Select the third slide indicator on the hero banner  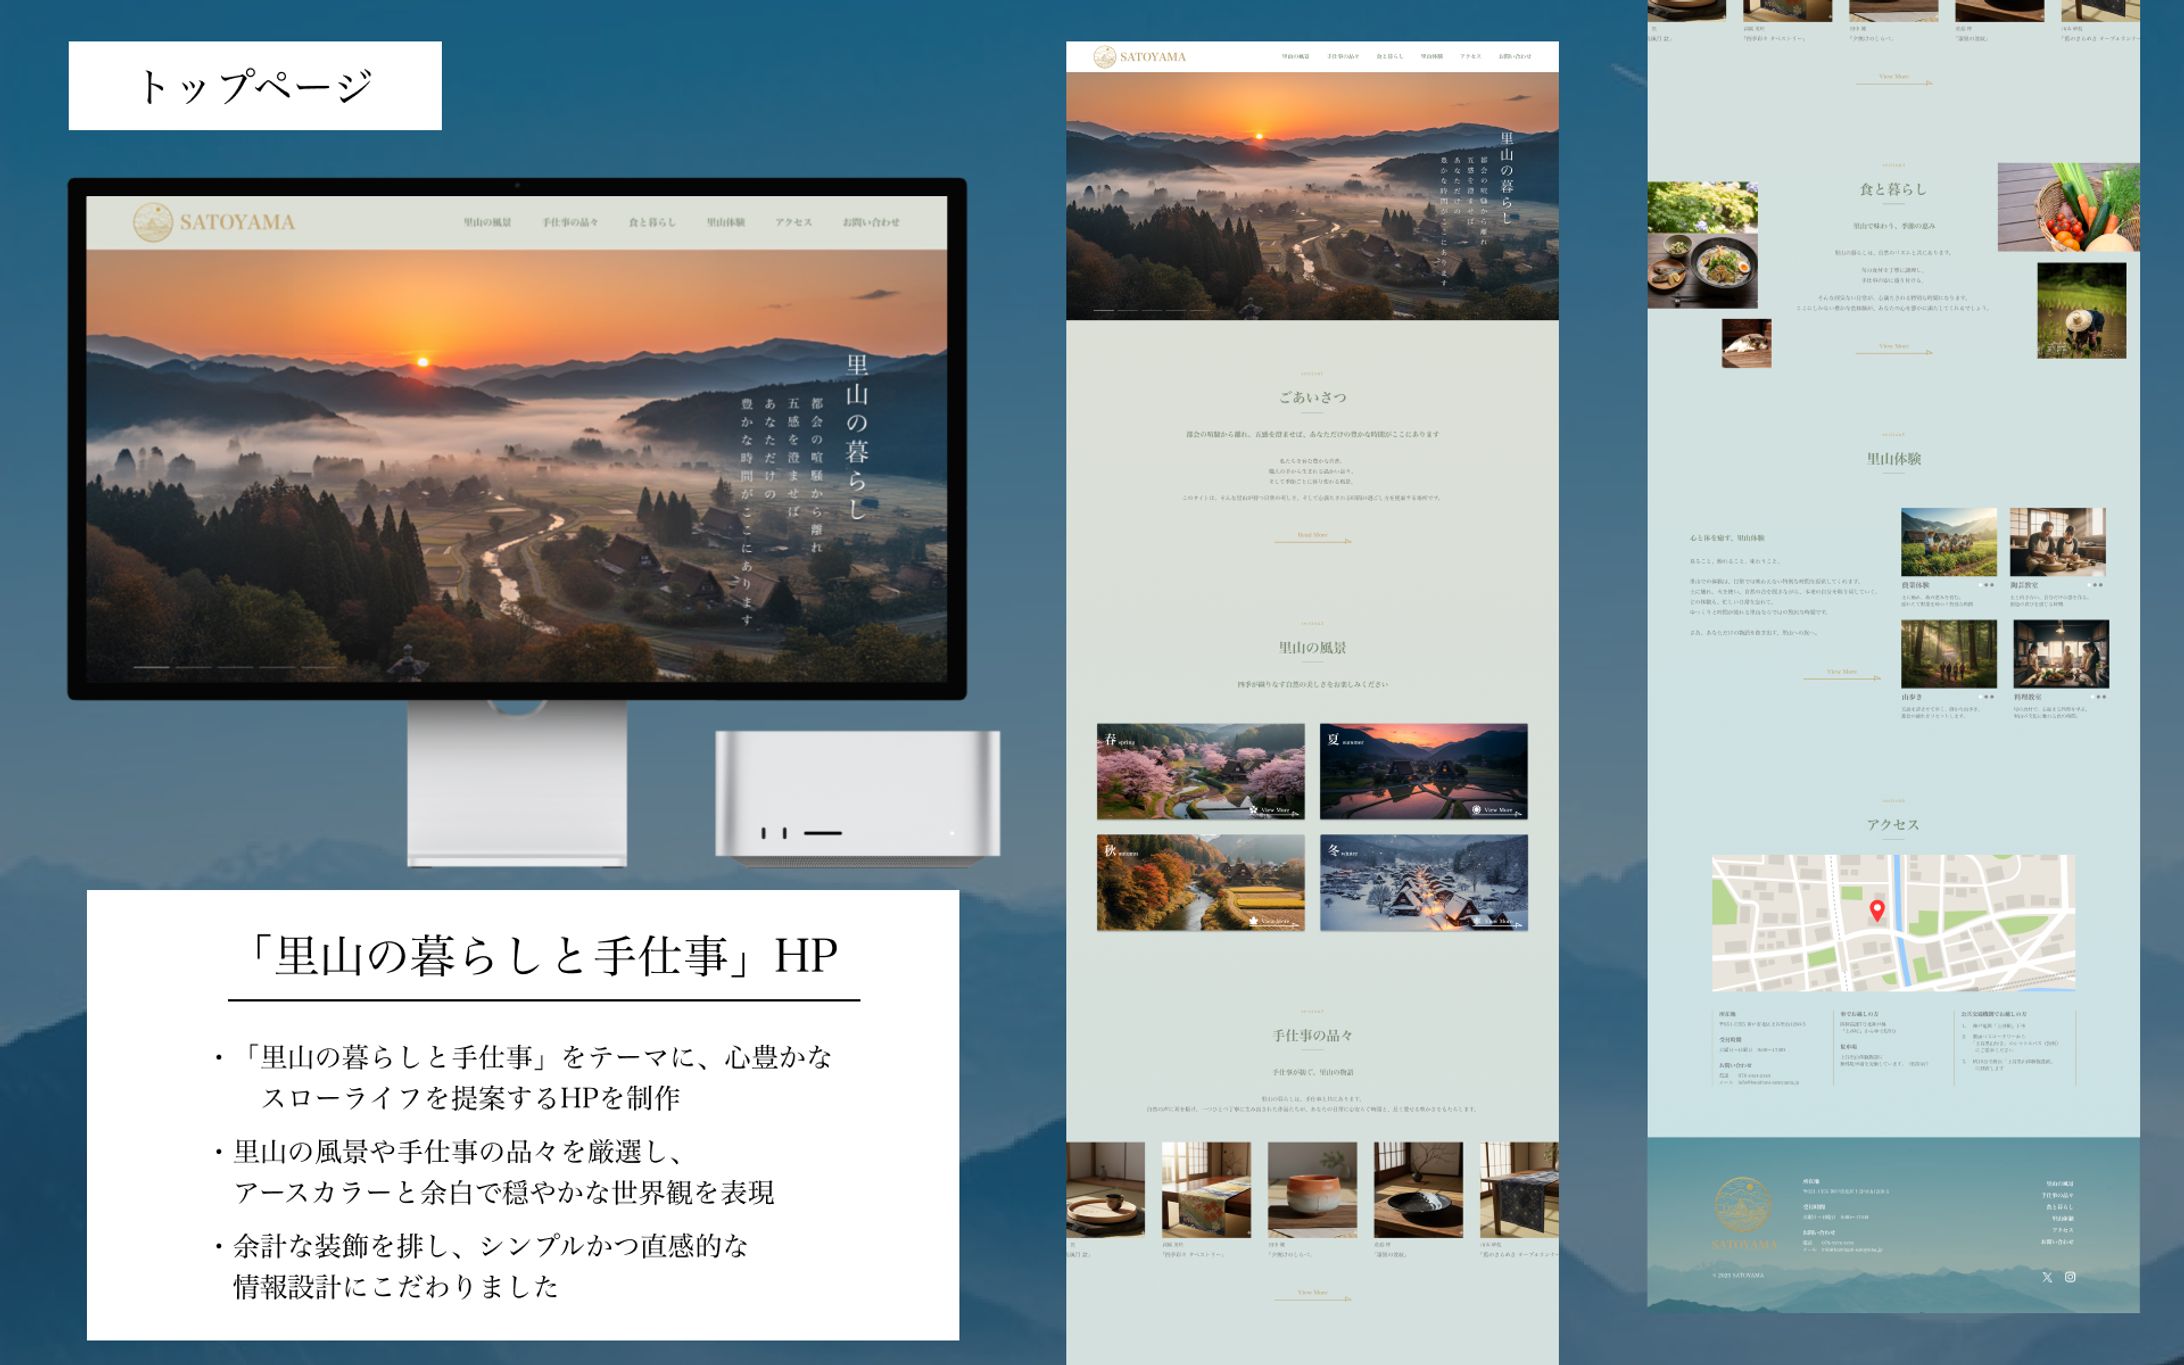pyautogui.click(x=1153, y=310)
